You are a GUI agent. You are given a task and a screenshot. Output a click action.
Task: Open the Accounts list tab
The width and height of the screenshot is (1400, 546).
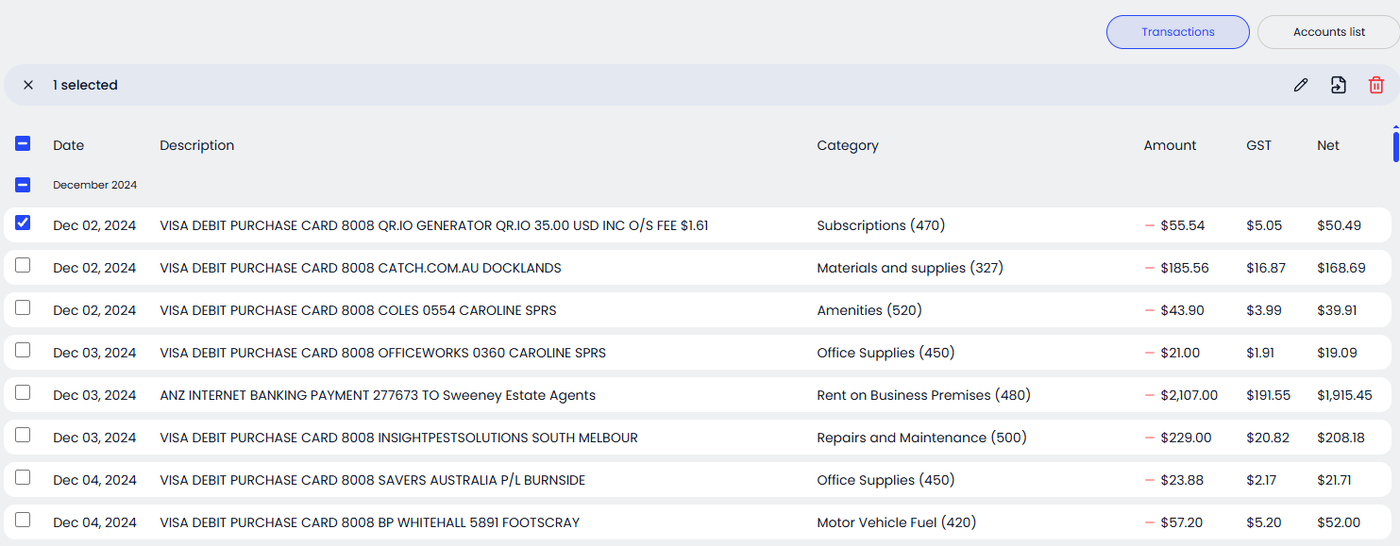pyautogui.click(x=1328, y=32)
